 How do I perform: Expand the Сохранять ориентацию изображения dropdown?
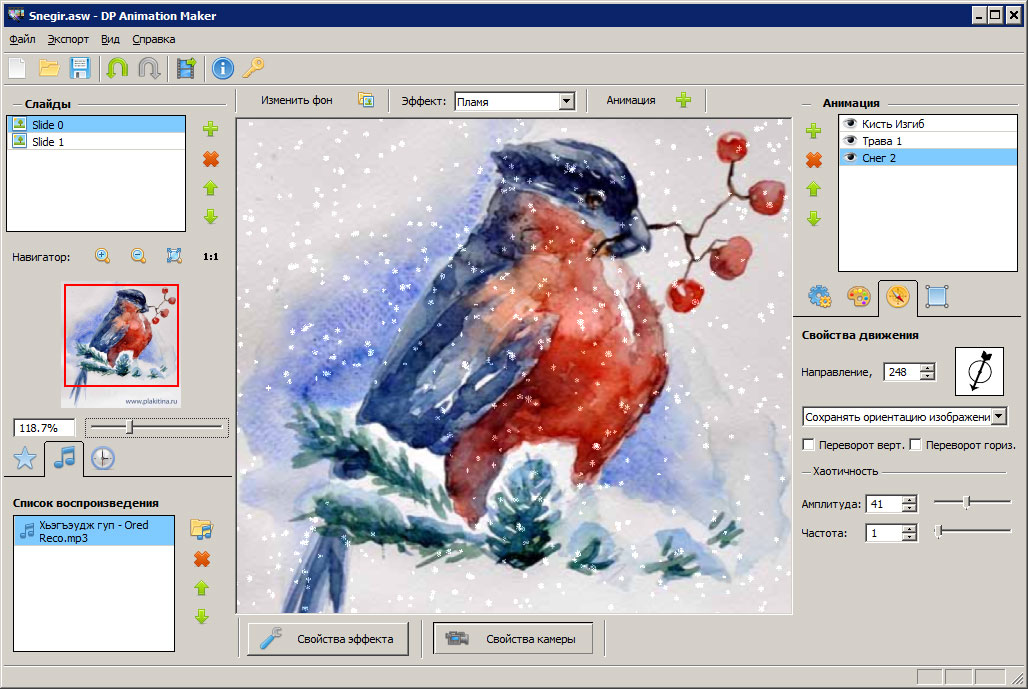coord(998,416)
